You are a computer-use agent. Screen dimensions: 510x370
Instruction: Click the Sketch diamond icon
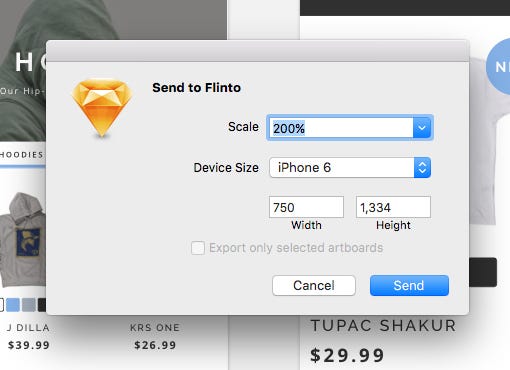coord(102,108)
